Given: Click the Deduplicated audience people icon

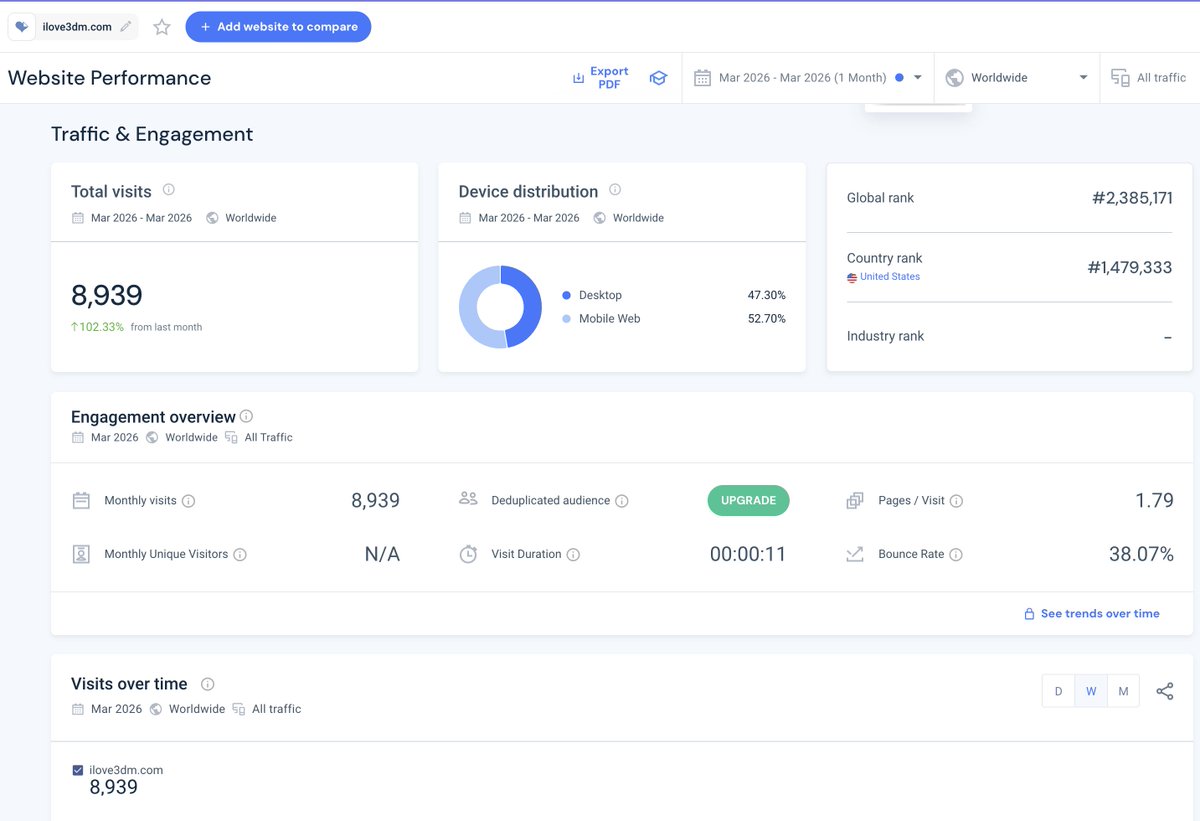Looking at the screenshot, I should tap(468, 499).
